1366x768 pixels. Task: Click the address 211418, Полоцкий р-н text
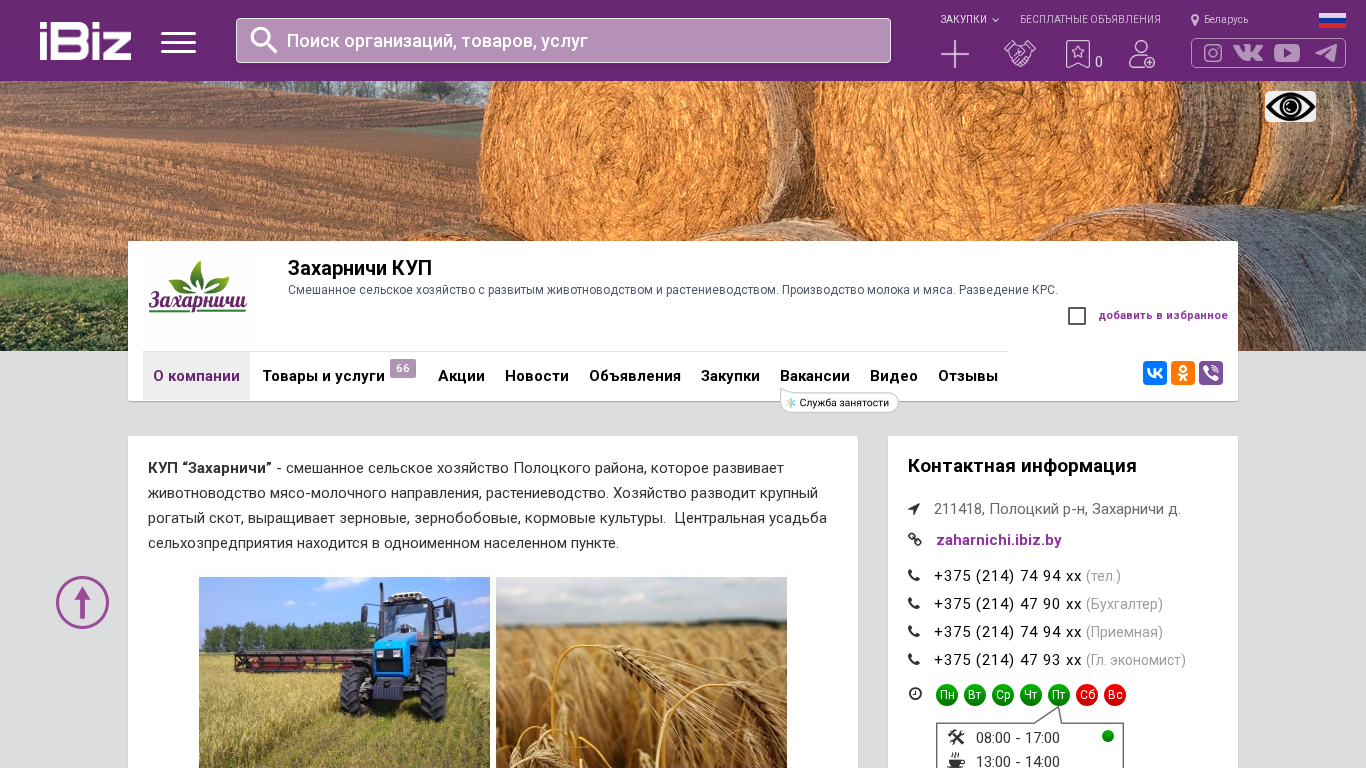pyautogui.click(x=1057, y=509)
